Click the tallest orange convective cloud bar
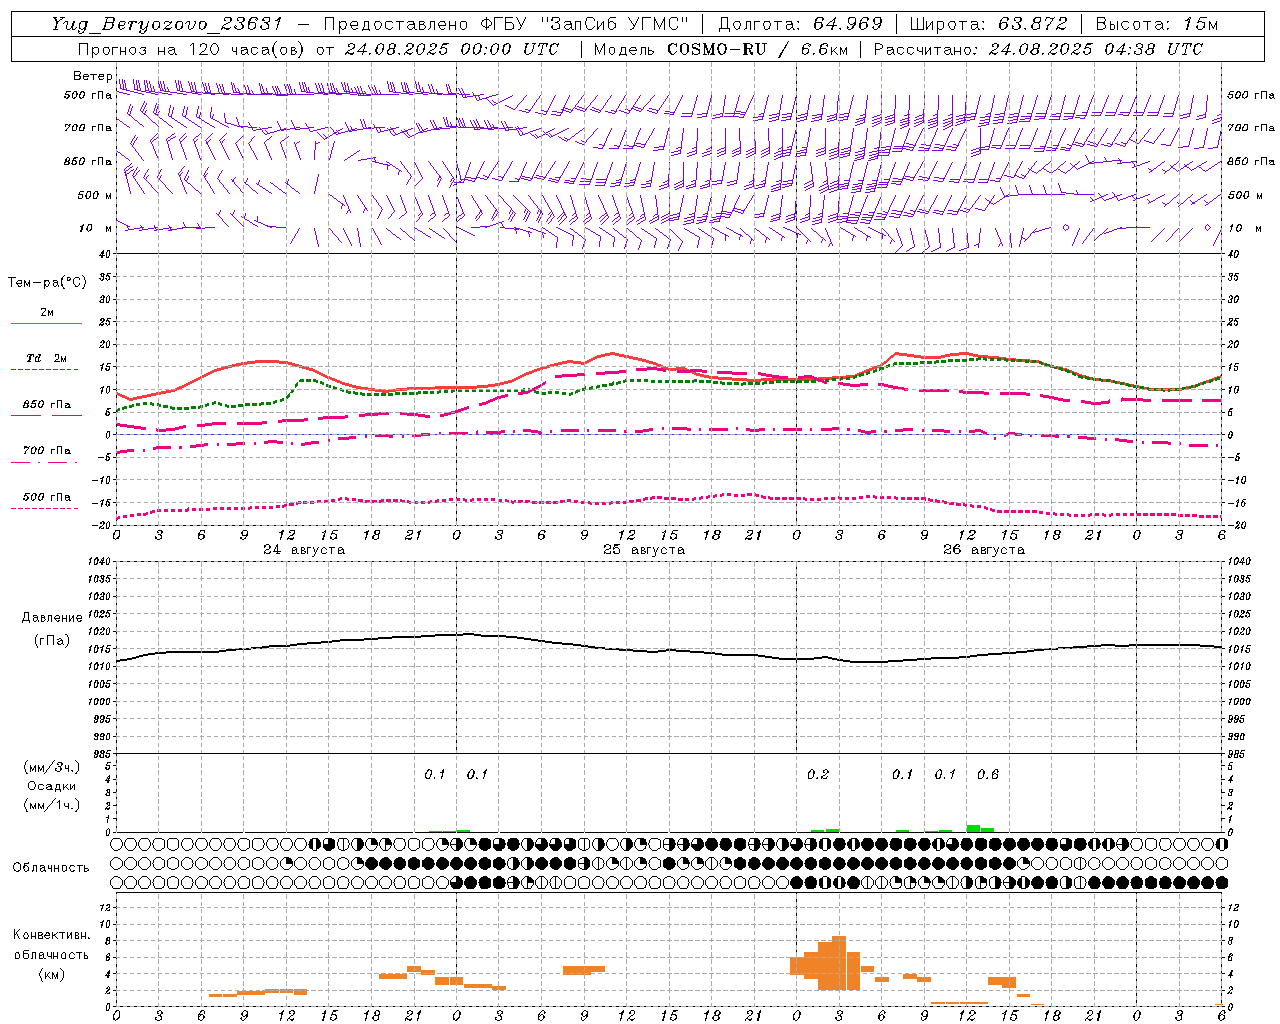 coord(839,963)
